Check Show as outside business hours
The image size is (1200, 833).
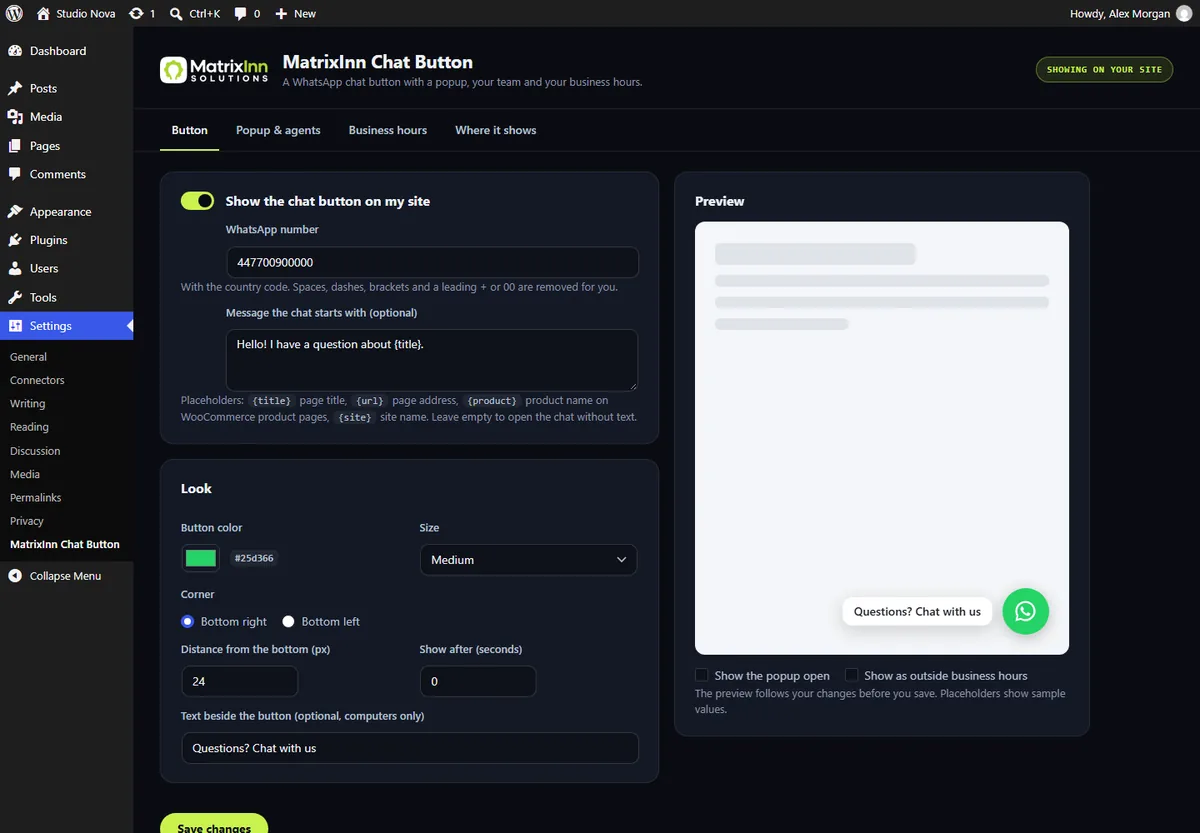click(x=851, y=675)
